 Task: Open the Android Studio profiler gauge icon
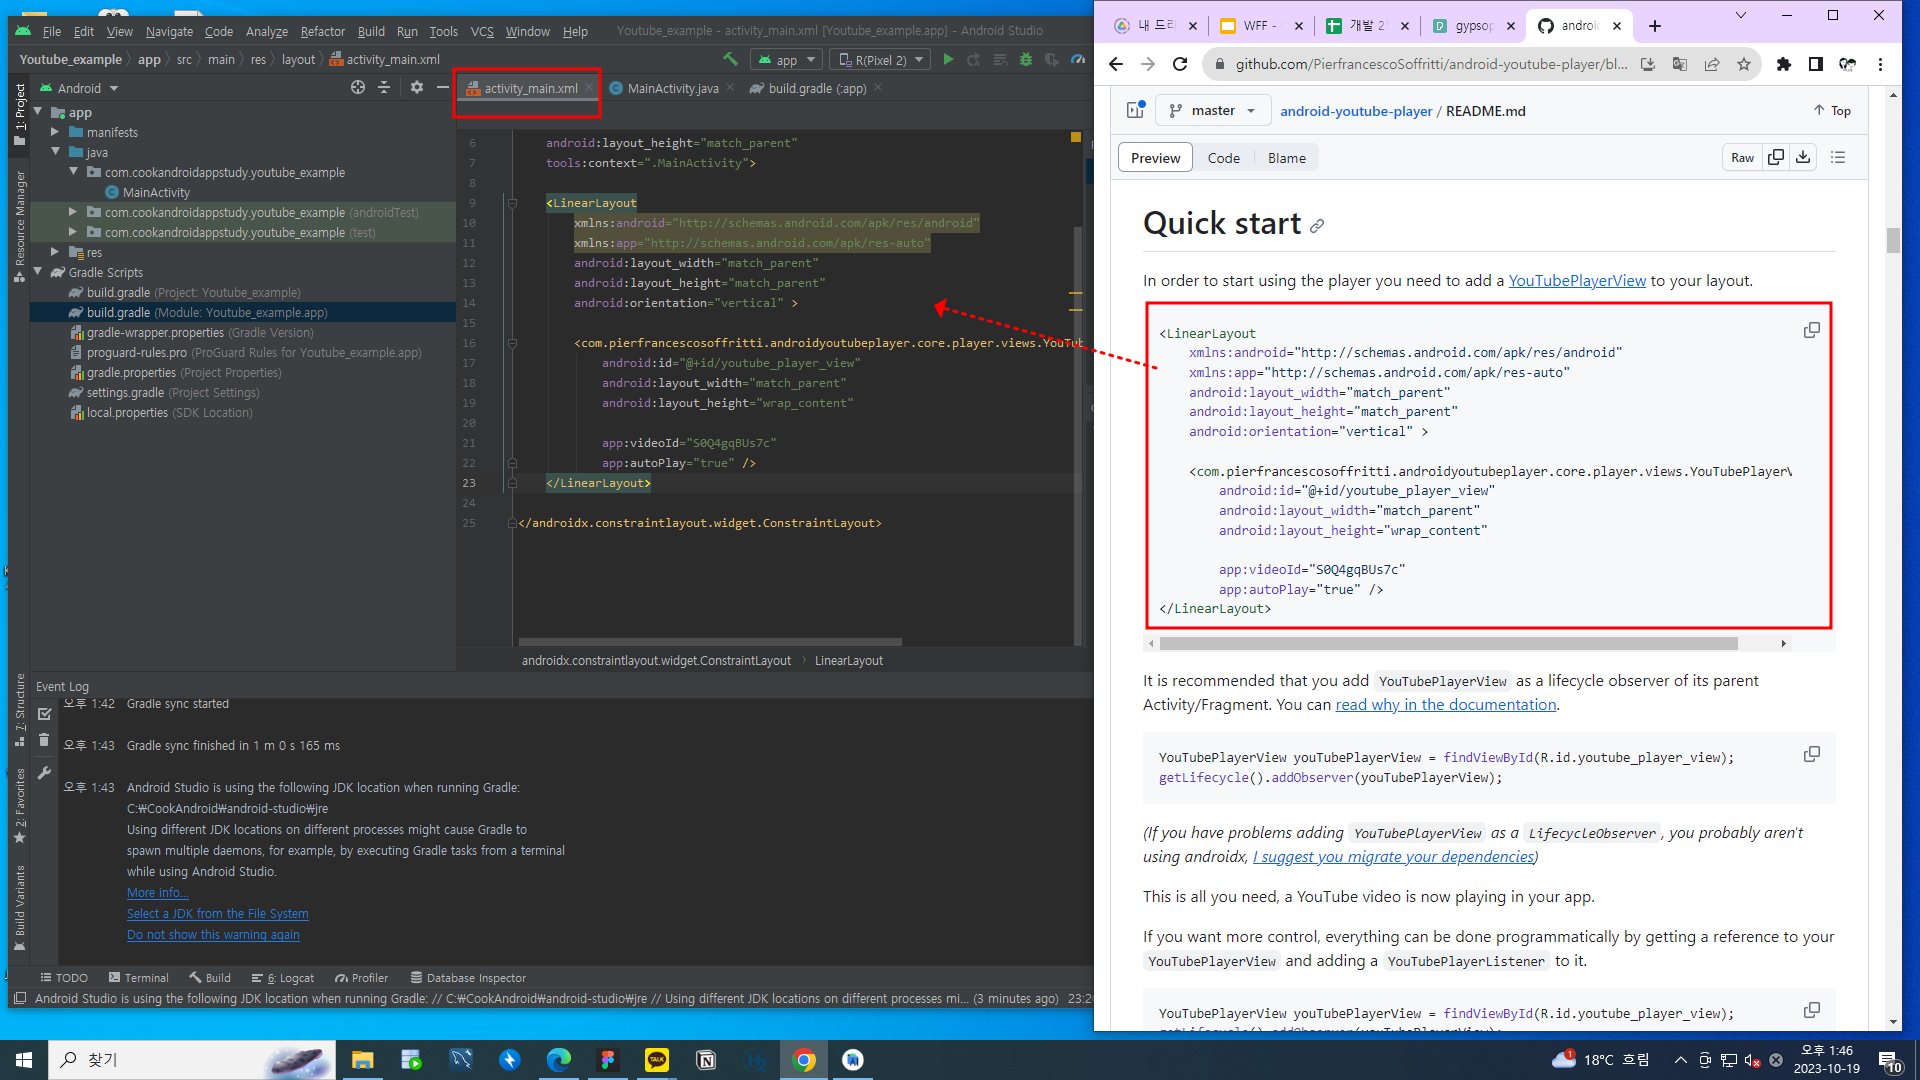click(1078, 60)
